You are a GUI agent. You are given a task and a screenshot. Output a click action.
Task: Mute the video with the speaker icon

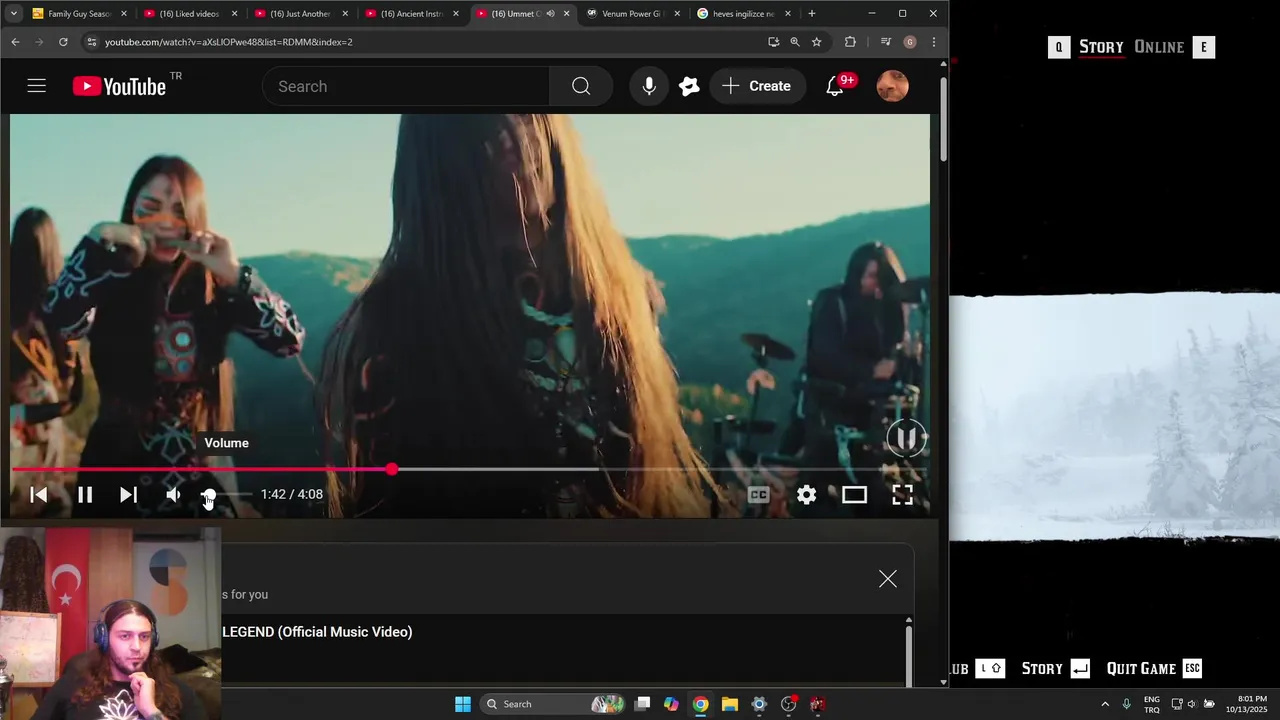tap(173, 494)
